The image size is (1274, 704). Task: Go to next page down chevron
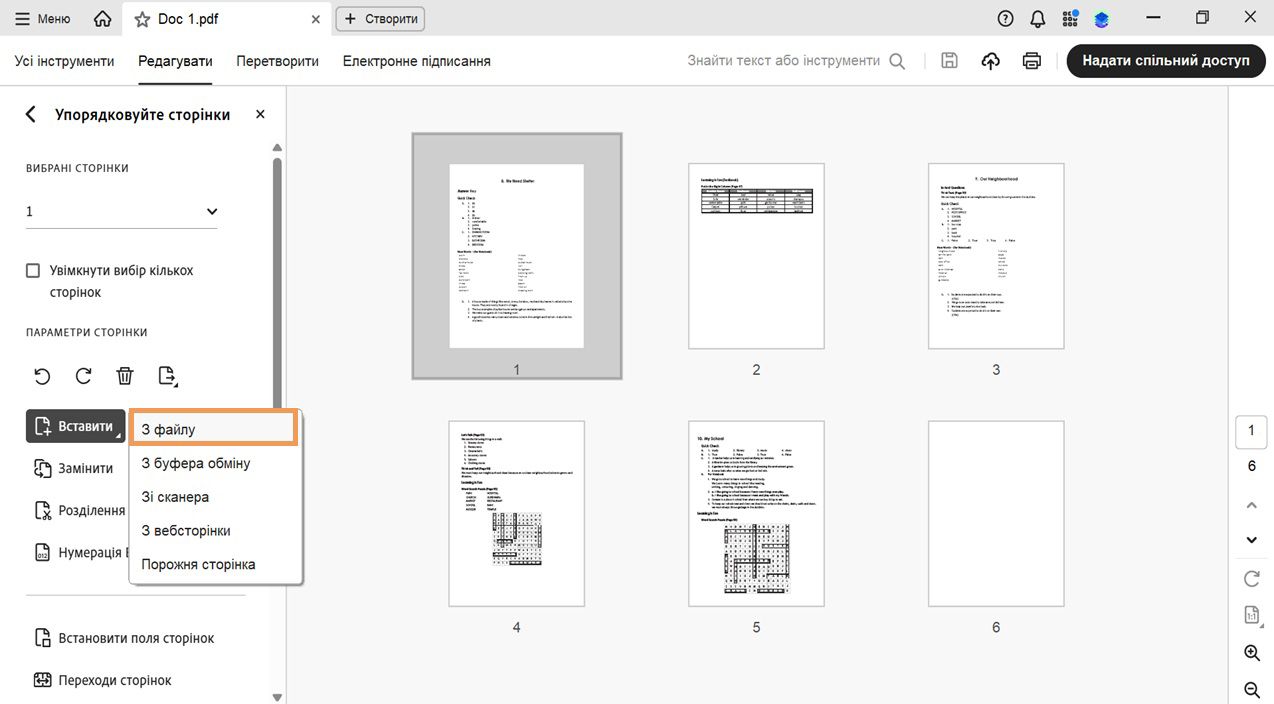pyautogui.click(x=1251, y=540)
